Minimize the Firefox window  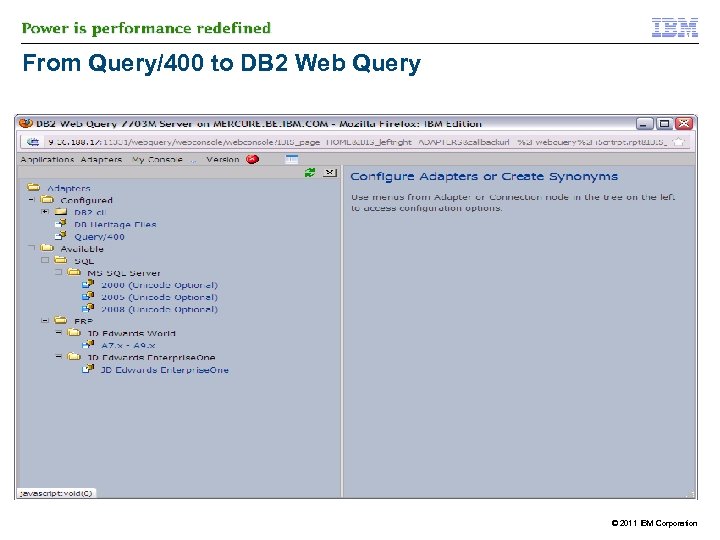[x=644, y=124]
